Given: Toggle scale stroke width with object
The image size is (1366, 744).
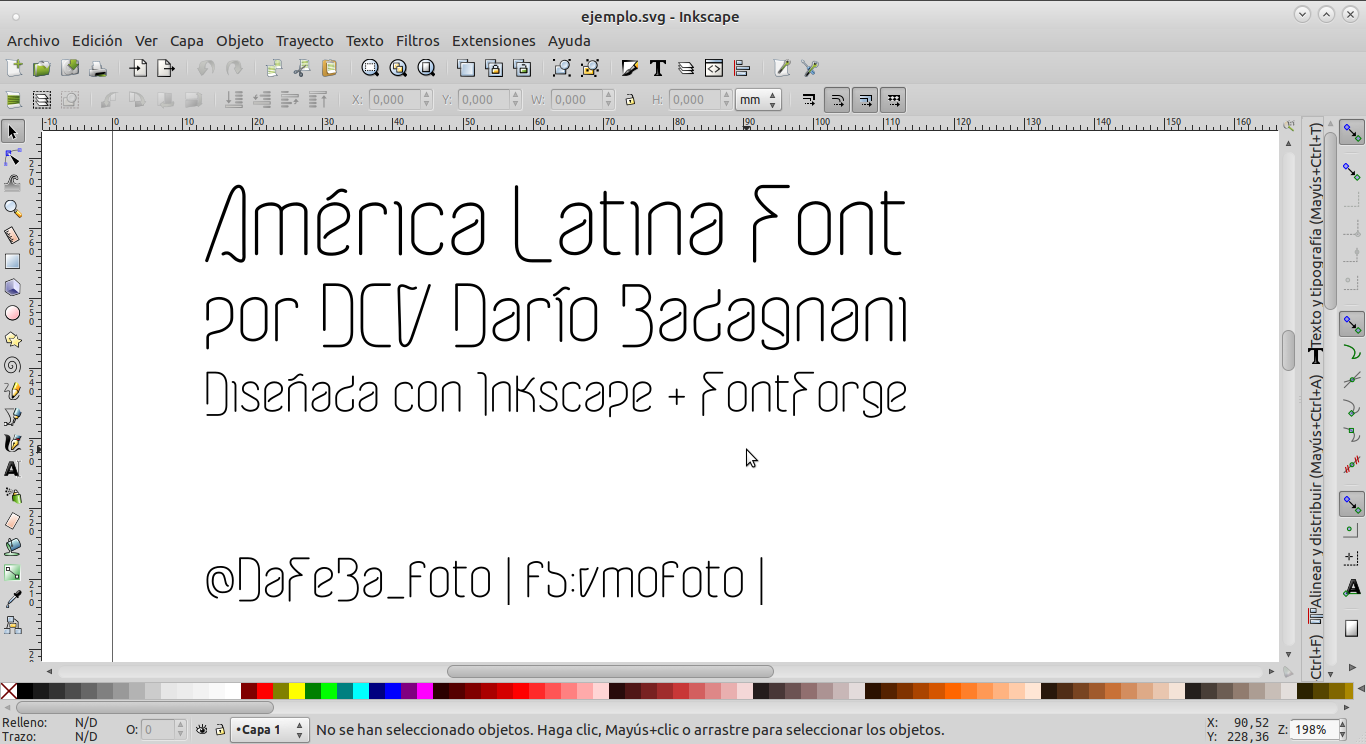Looking at the screenshot, I should coord(809,99).
